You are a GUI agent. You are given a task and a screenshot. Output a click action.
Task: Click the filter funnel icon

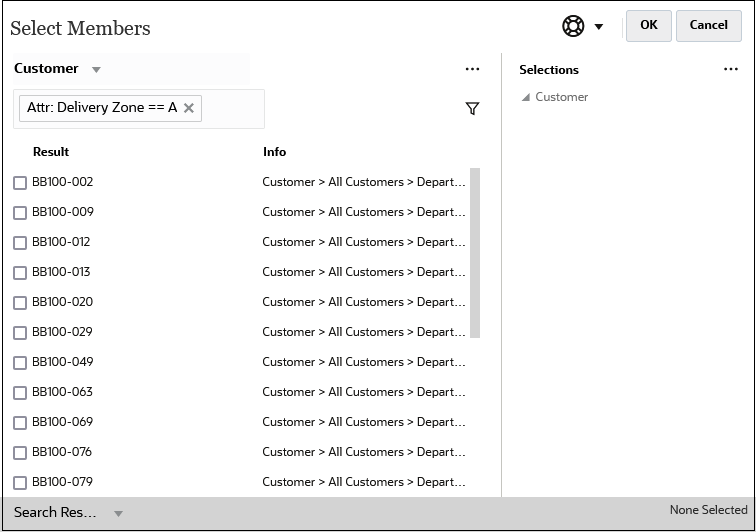click(x=472, y=109)
